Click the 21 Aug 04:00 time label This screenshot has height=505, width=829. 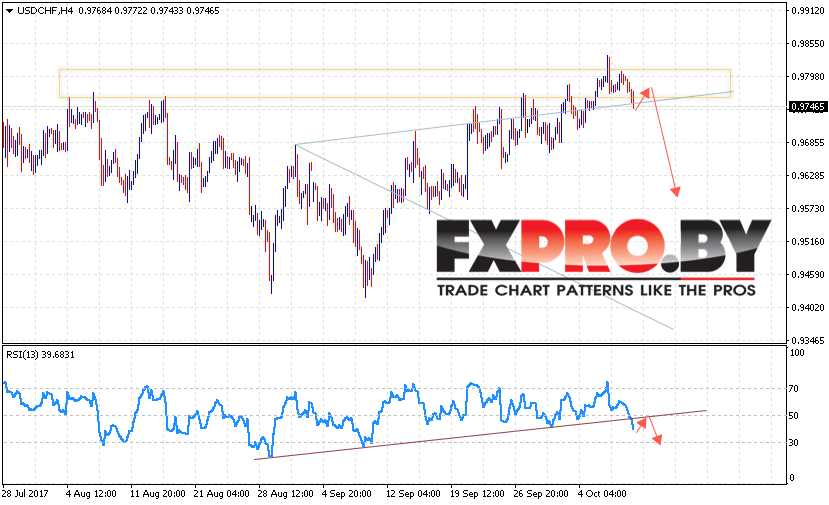(x=222, y=493)
